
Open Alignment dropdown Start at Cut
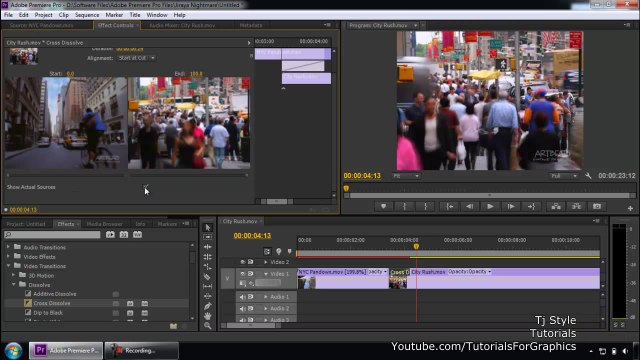pyautogui.click(x=136, y=58)
